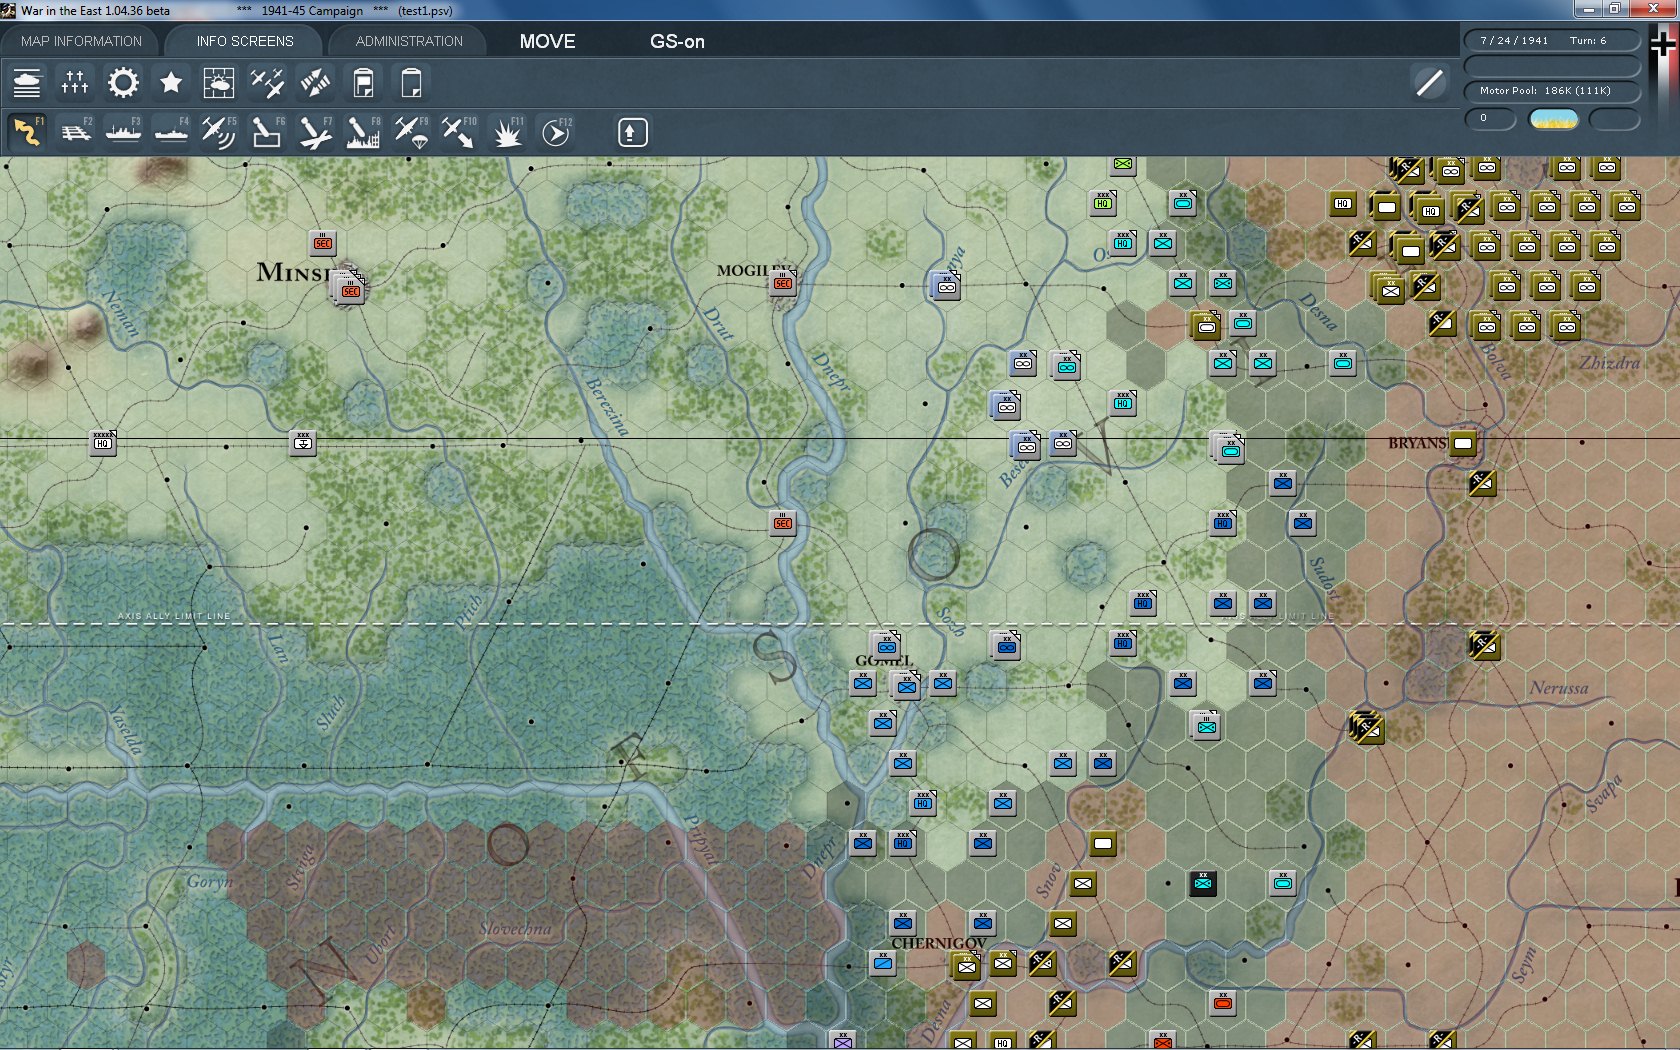Viewport: 1680px width, 1050px height.
Task: Open the air doctrine three-planes icon
Action: 267,83
